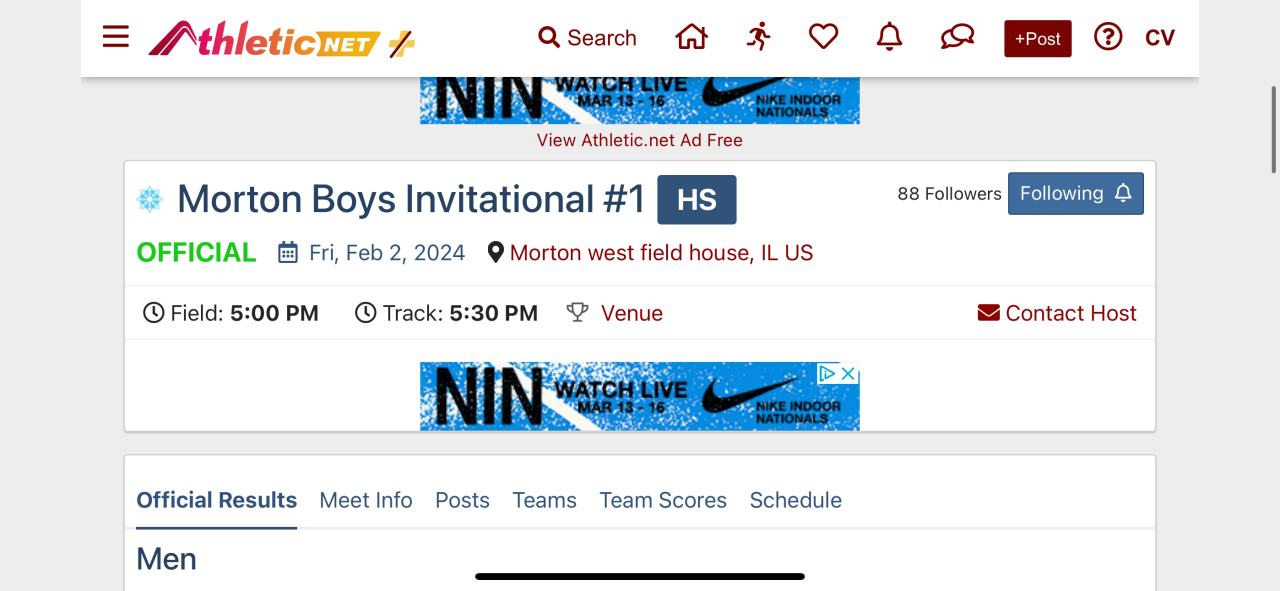The height and width of the screenshot is (591, 1280).
Task: Select the Schedule tab
Action: [796, 500]
